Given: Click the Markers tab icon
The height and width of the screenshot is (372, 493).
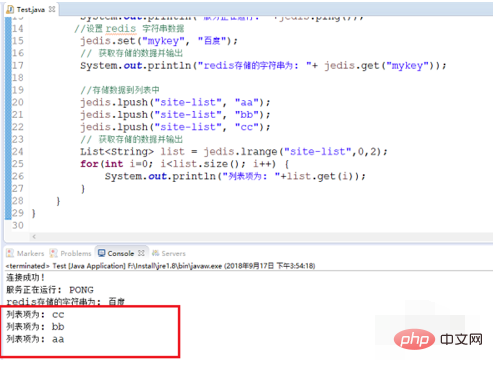Looking at the screenshot, I should (10, 253).
